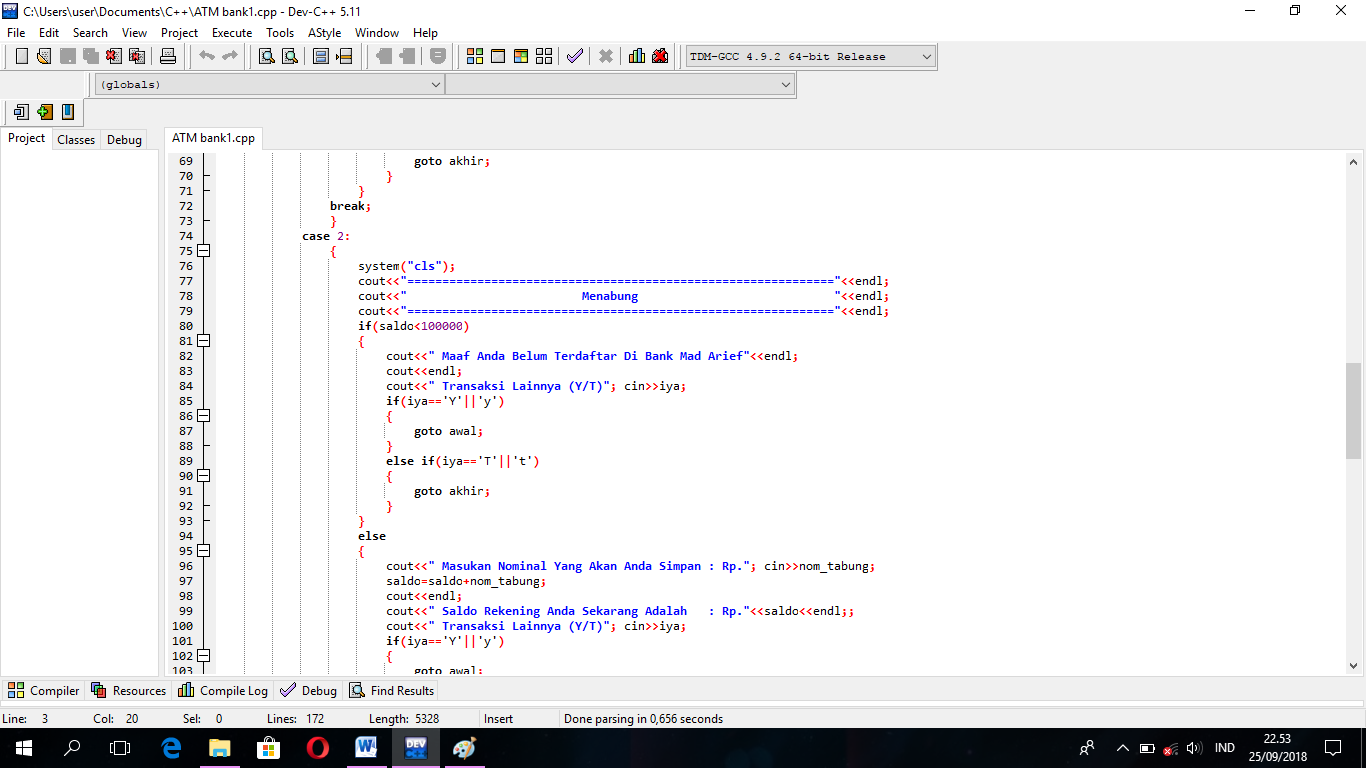The image size is (1366, 768).
Task: Collapse the fold marker at line 102
Action: point(203,655)
